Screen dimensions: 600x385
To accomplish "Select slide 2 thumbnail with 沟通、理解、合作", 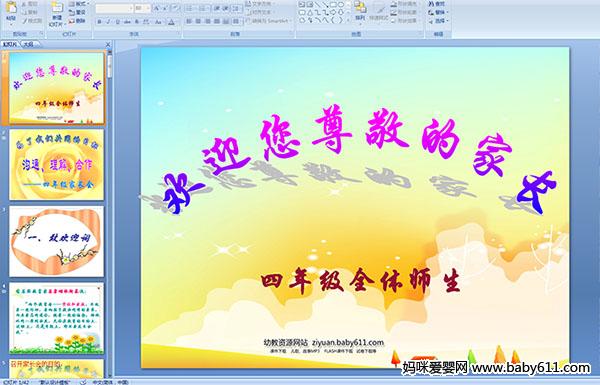I will (x=57, y=165).
